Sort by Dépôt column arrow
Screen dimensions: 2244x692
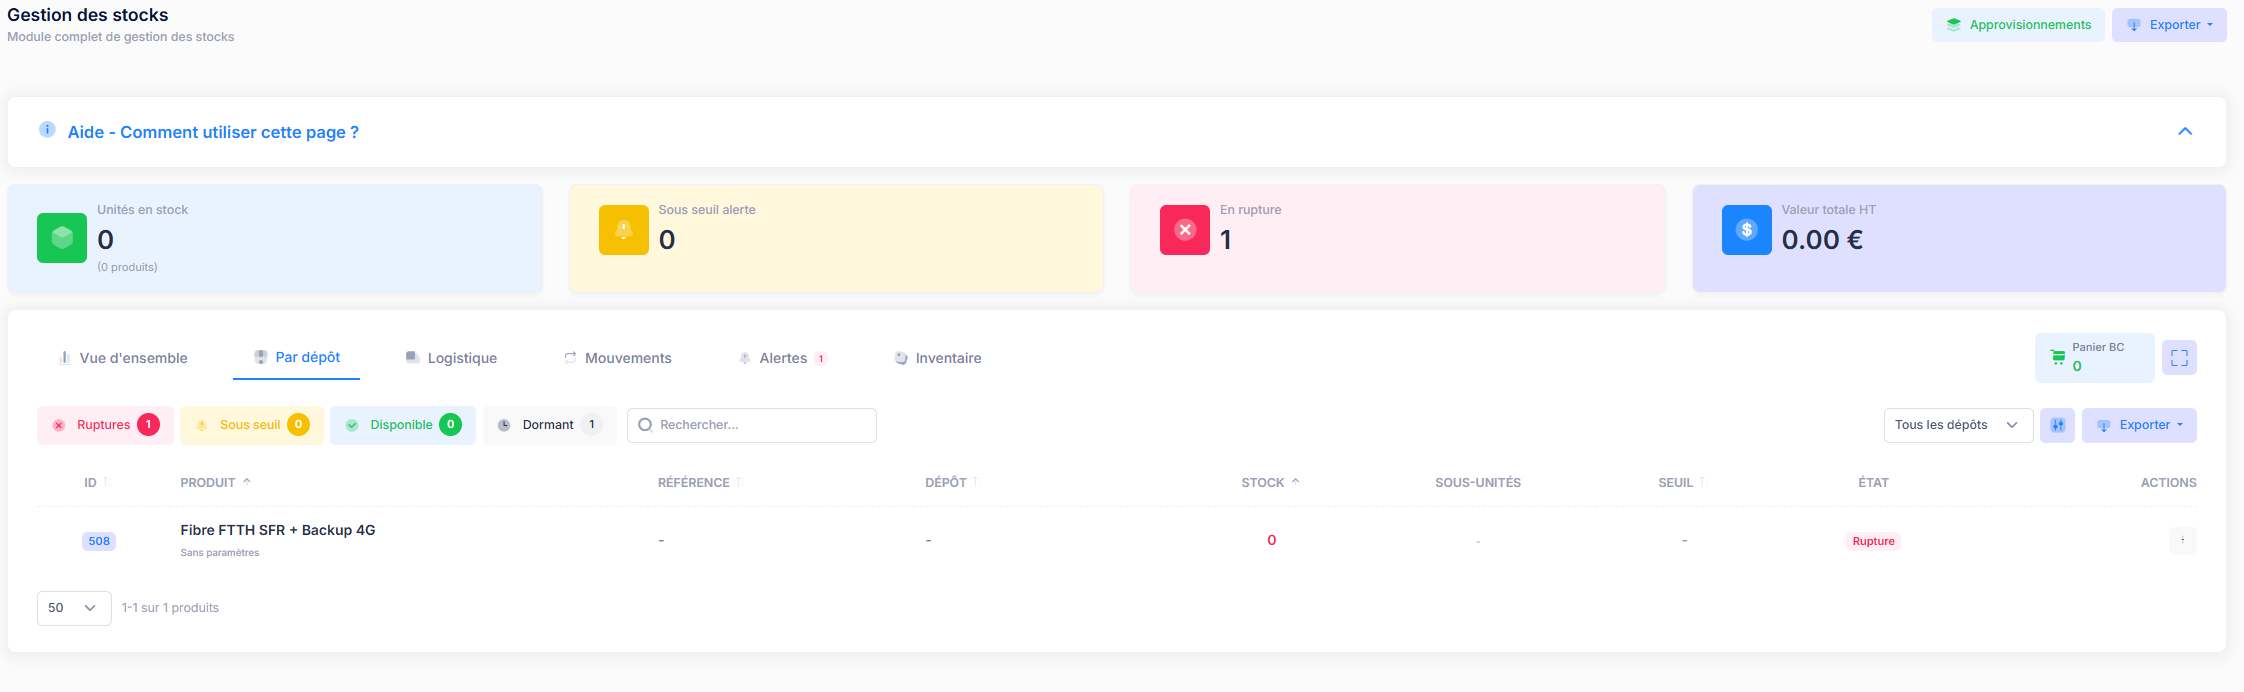click(x=976, y=482)
